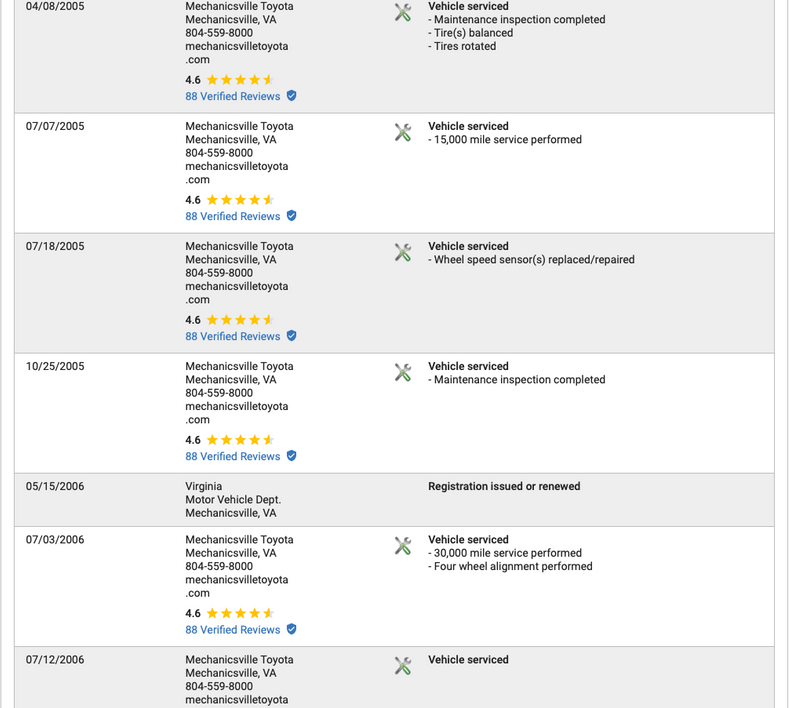790x708 pixels.
Task: View 88 Verified Reviews in the 07/18/2005 row
Action: pos(232,336)
